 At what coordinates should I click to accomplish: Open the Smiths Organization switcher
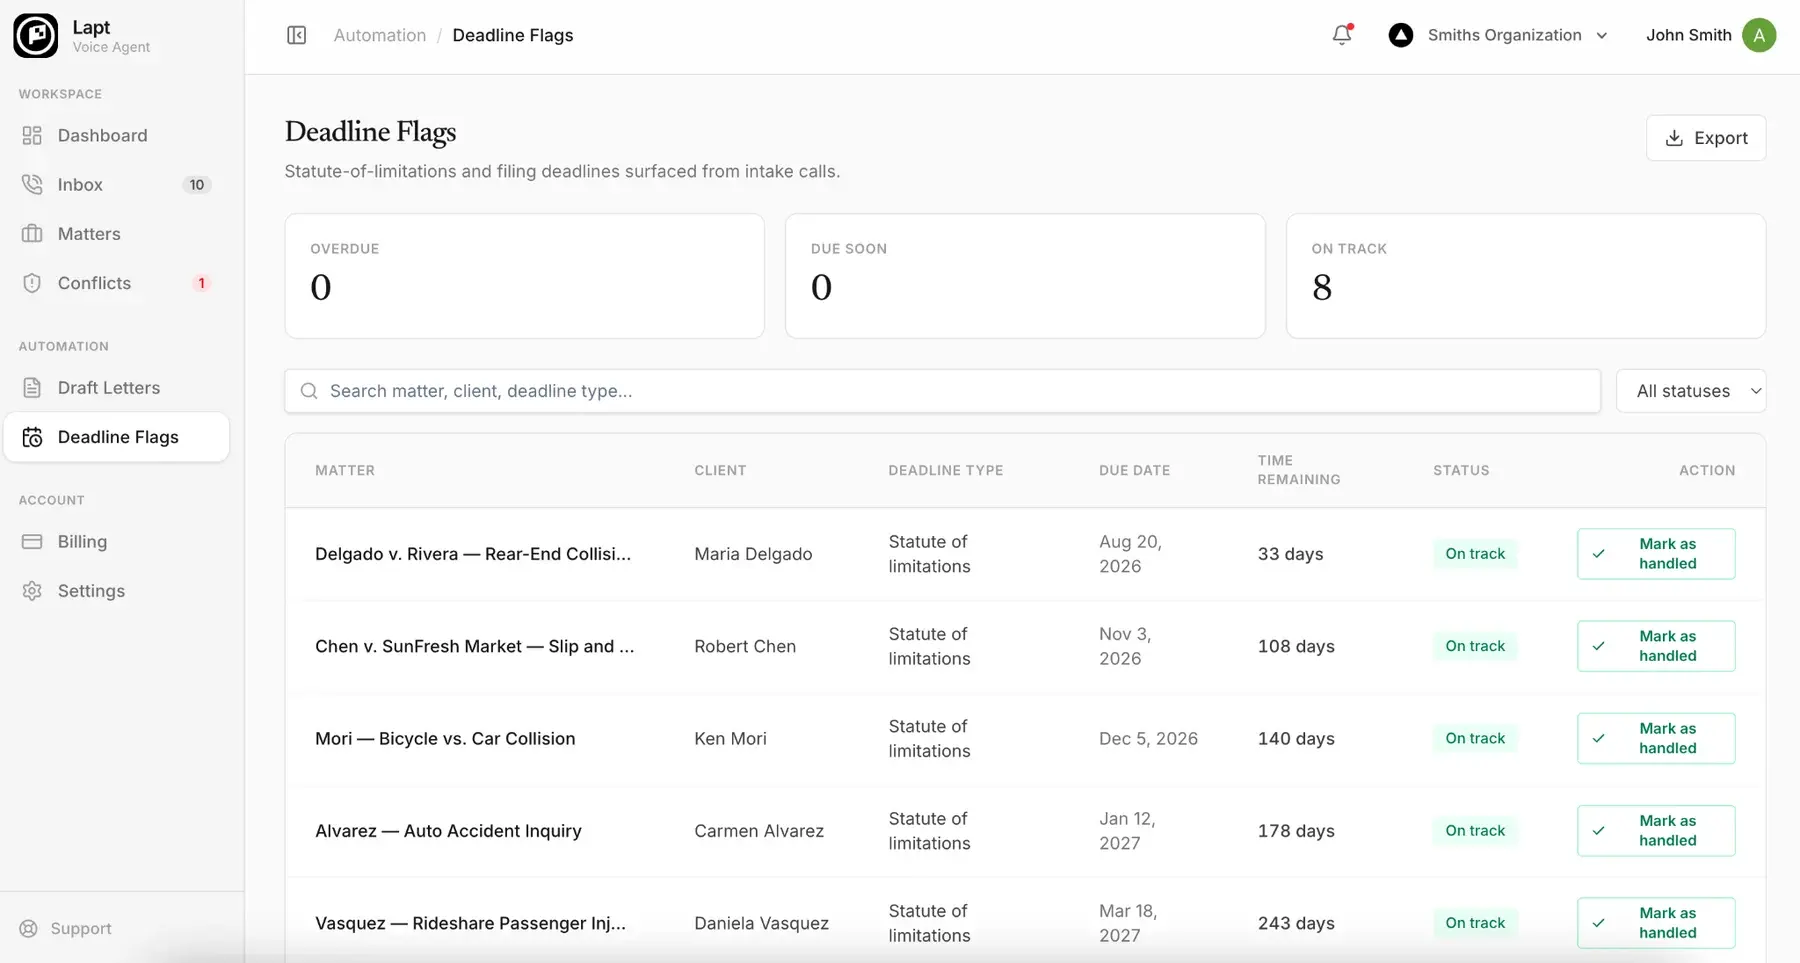(1498, 35)
